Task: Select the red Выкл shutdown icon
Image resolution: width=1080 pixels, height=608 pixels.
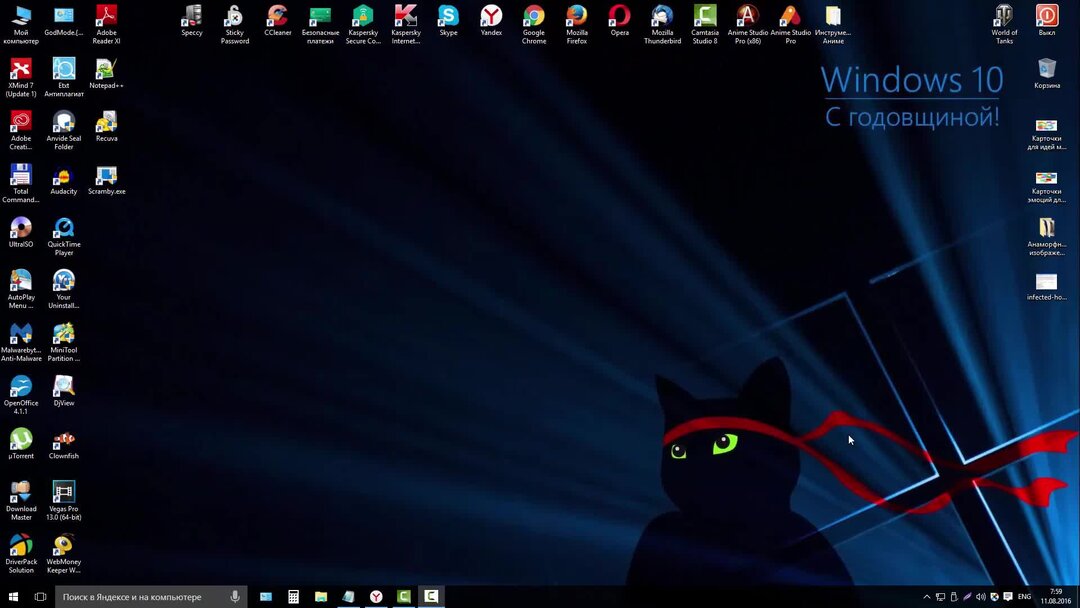Action: click(x=1047, y=21)
